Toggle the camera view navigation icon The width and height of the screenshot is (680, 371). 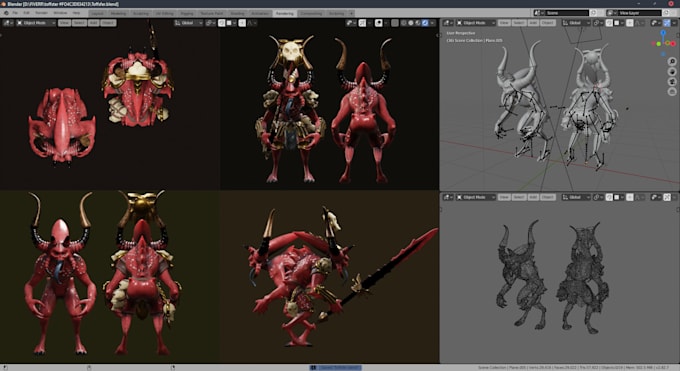(672, 82)
